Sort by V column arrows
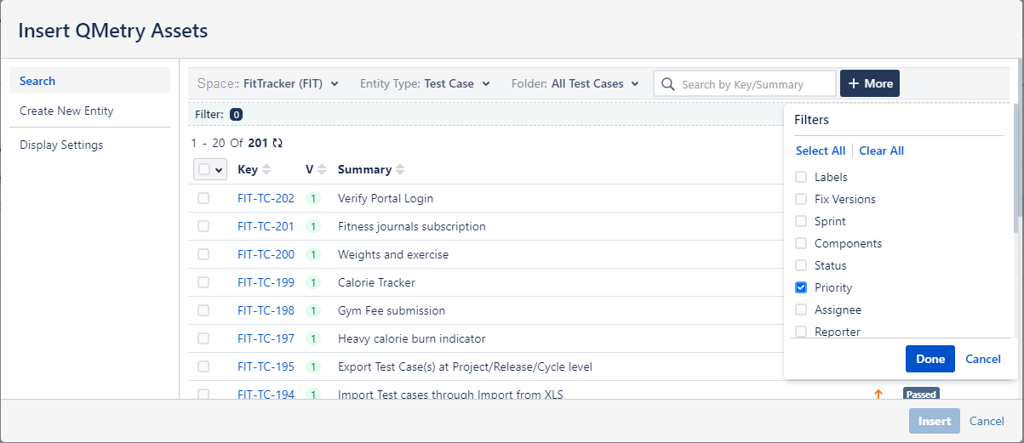 coord(322,170)
